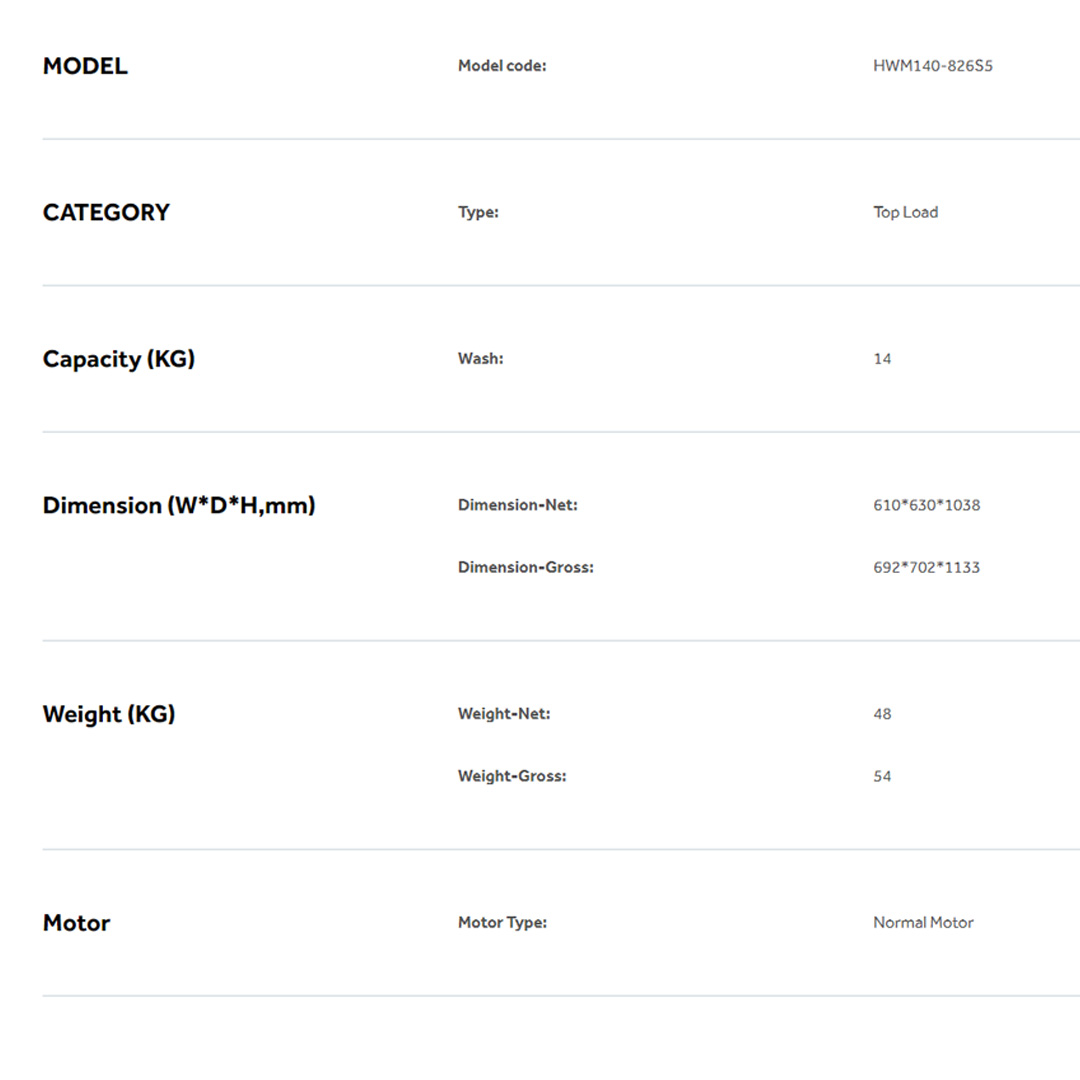Select the Weight-Gross label
The height and width of the screenshot is (1080, 1080).
click(x=512, y=776)
